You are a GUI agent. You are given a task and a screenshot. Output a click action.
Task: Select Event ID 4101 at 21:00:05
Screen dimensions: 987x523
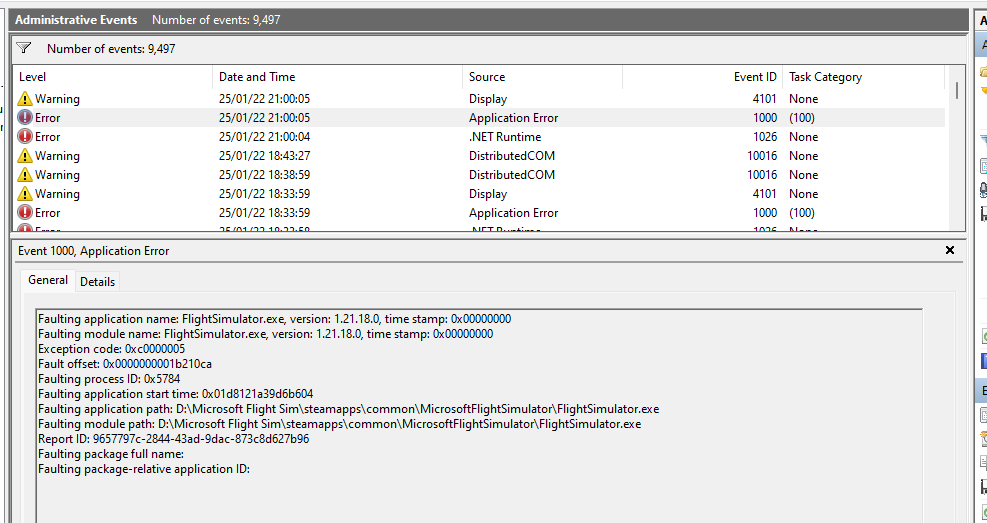[765, 99]
